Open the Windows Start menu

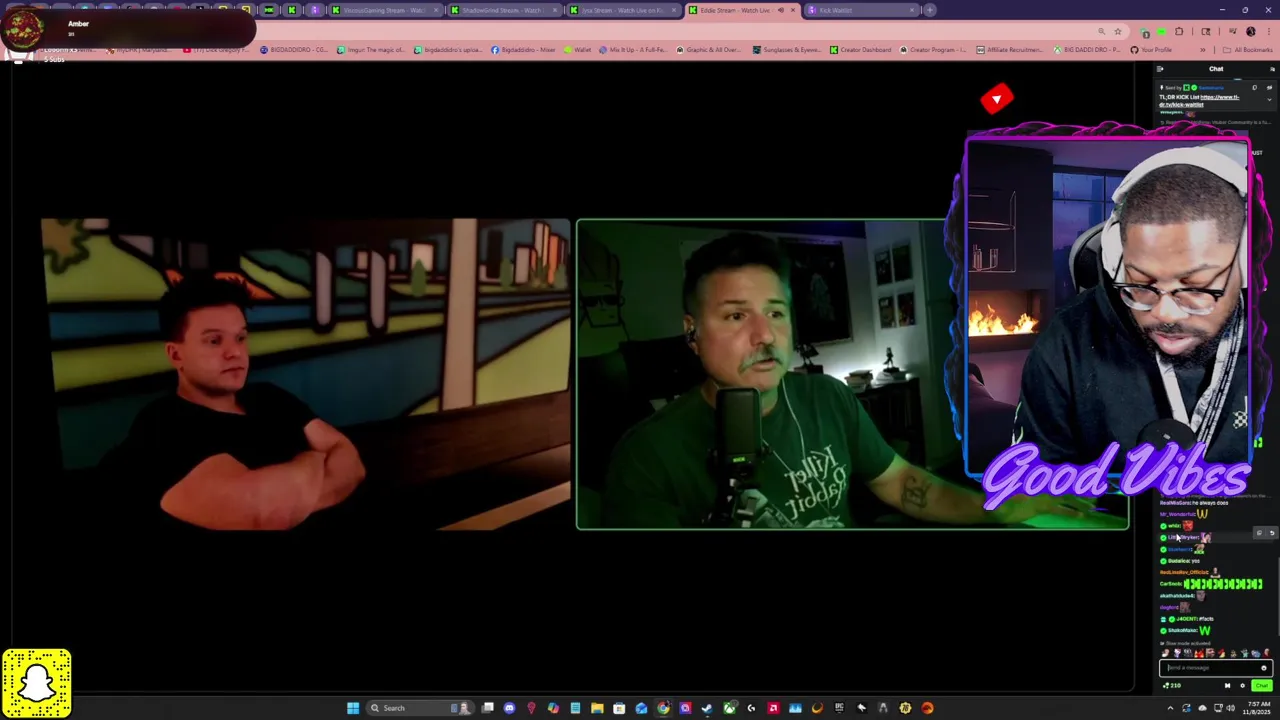tap(353, 708)
